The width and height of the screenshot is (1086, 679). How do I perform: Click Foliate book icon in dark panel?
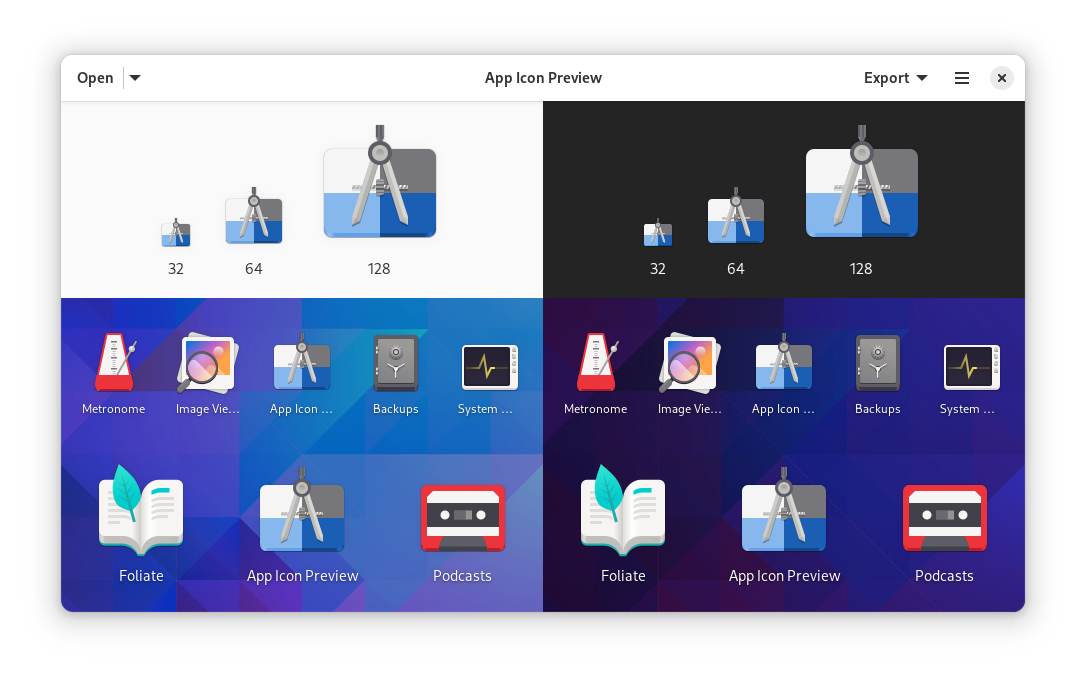pos(623,510)
